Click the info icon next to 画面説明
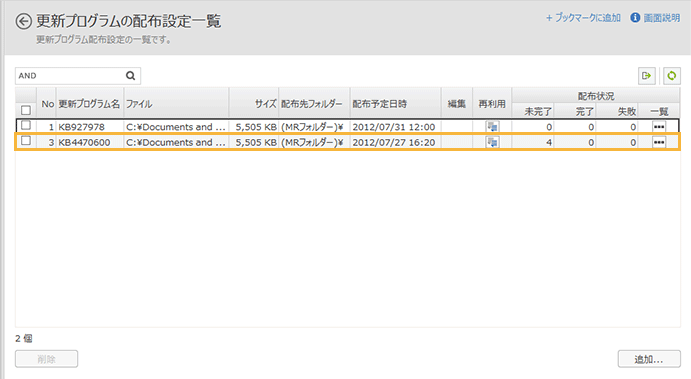Image resolution: width=691 pixels, height=379 pixels. [x=635, y=18]
